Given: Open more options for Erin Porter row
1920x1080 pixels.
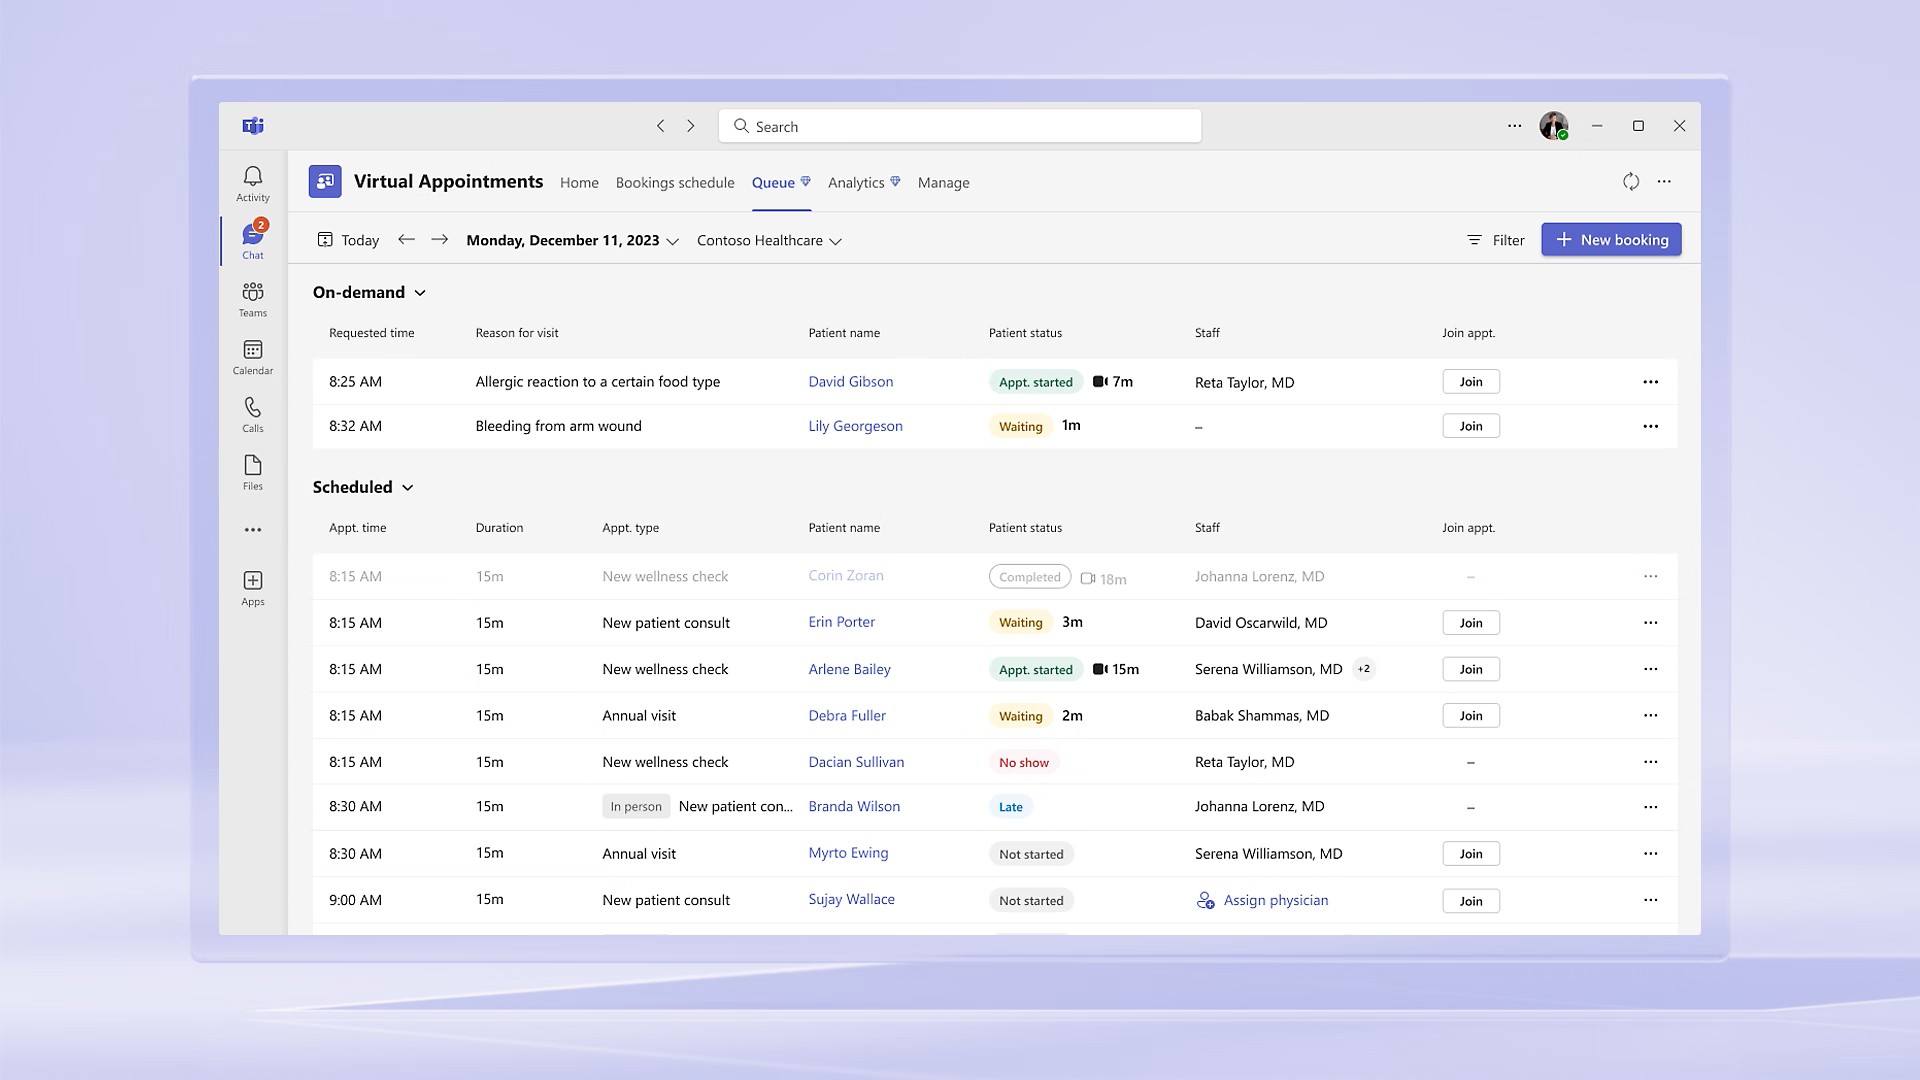Looking at the screenshot, I should click(1651, 623).
